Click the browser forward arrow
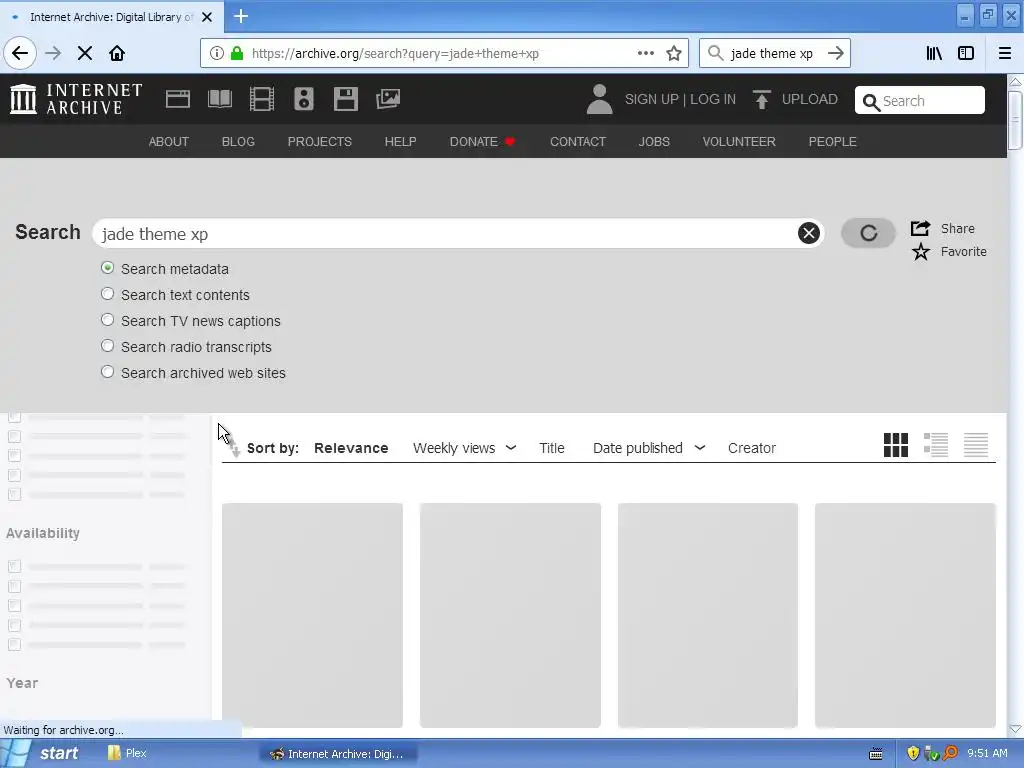 53,53
